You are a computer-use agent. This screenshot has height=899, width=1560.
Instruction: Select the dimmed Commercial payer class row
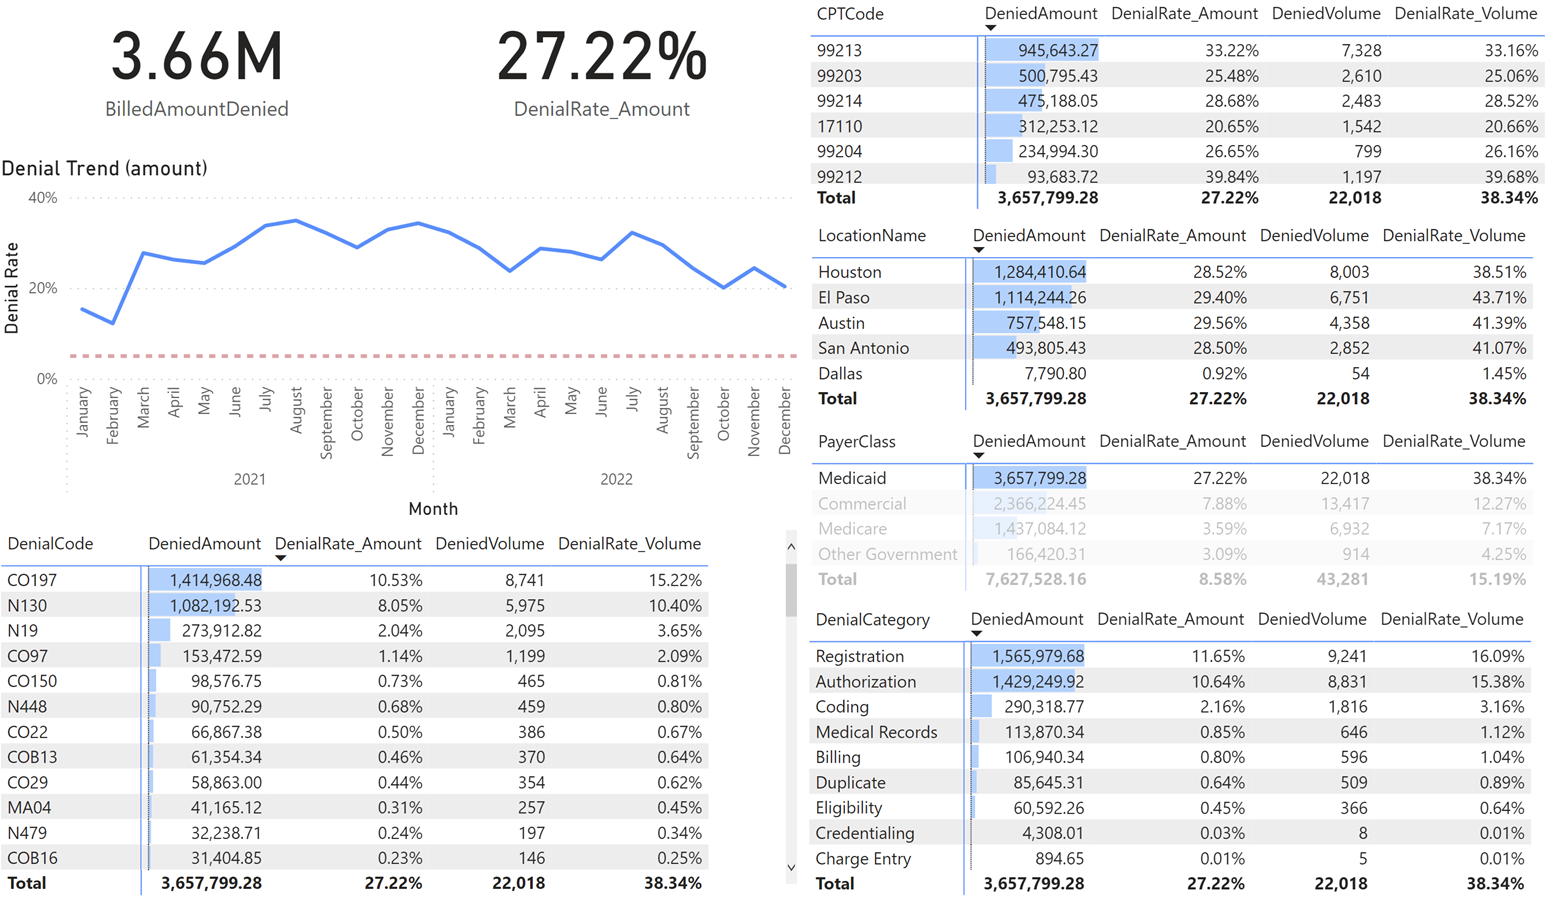(x=861, y=504)
